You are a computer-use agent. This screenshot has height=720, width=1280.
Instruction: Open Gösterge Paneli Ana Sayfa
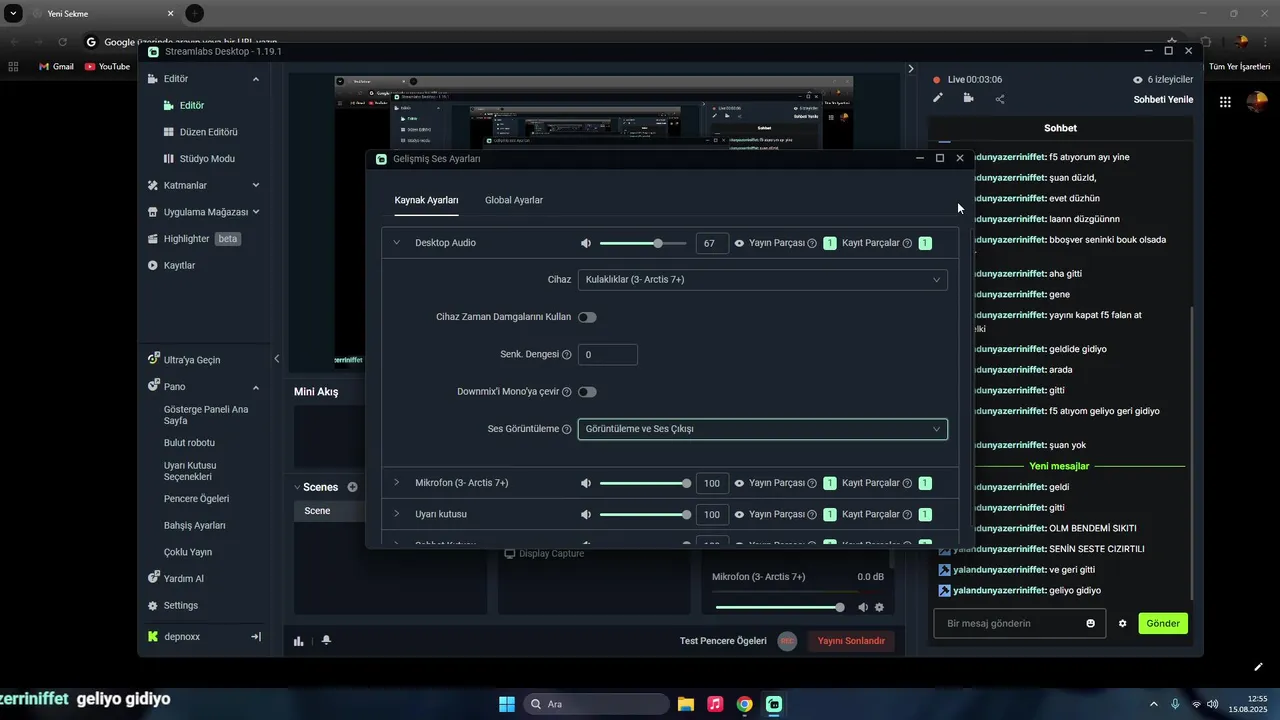(206, 415)
